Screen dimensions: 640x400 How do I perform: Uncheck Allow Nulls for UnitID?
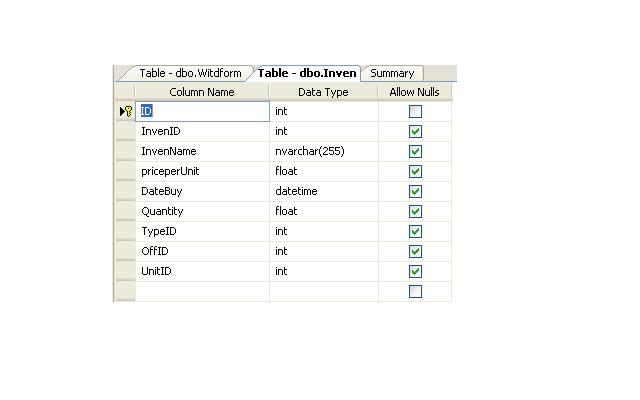415,271
